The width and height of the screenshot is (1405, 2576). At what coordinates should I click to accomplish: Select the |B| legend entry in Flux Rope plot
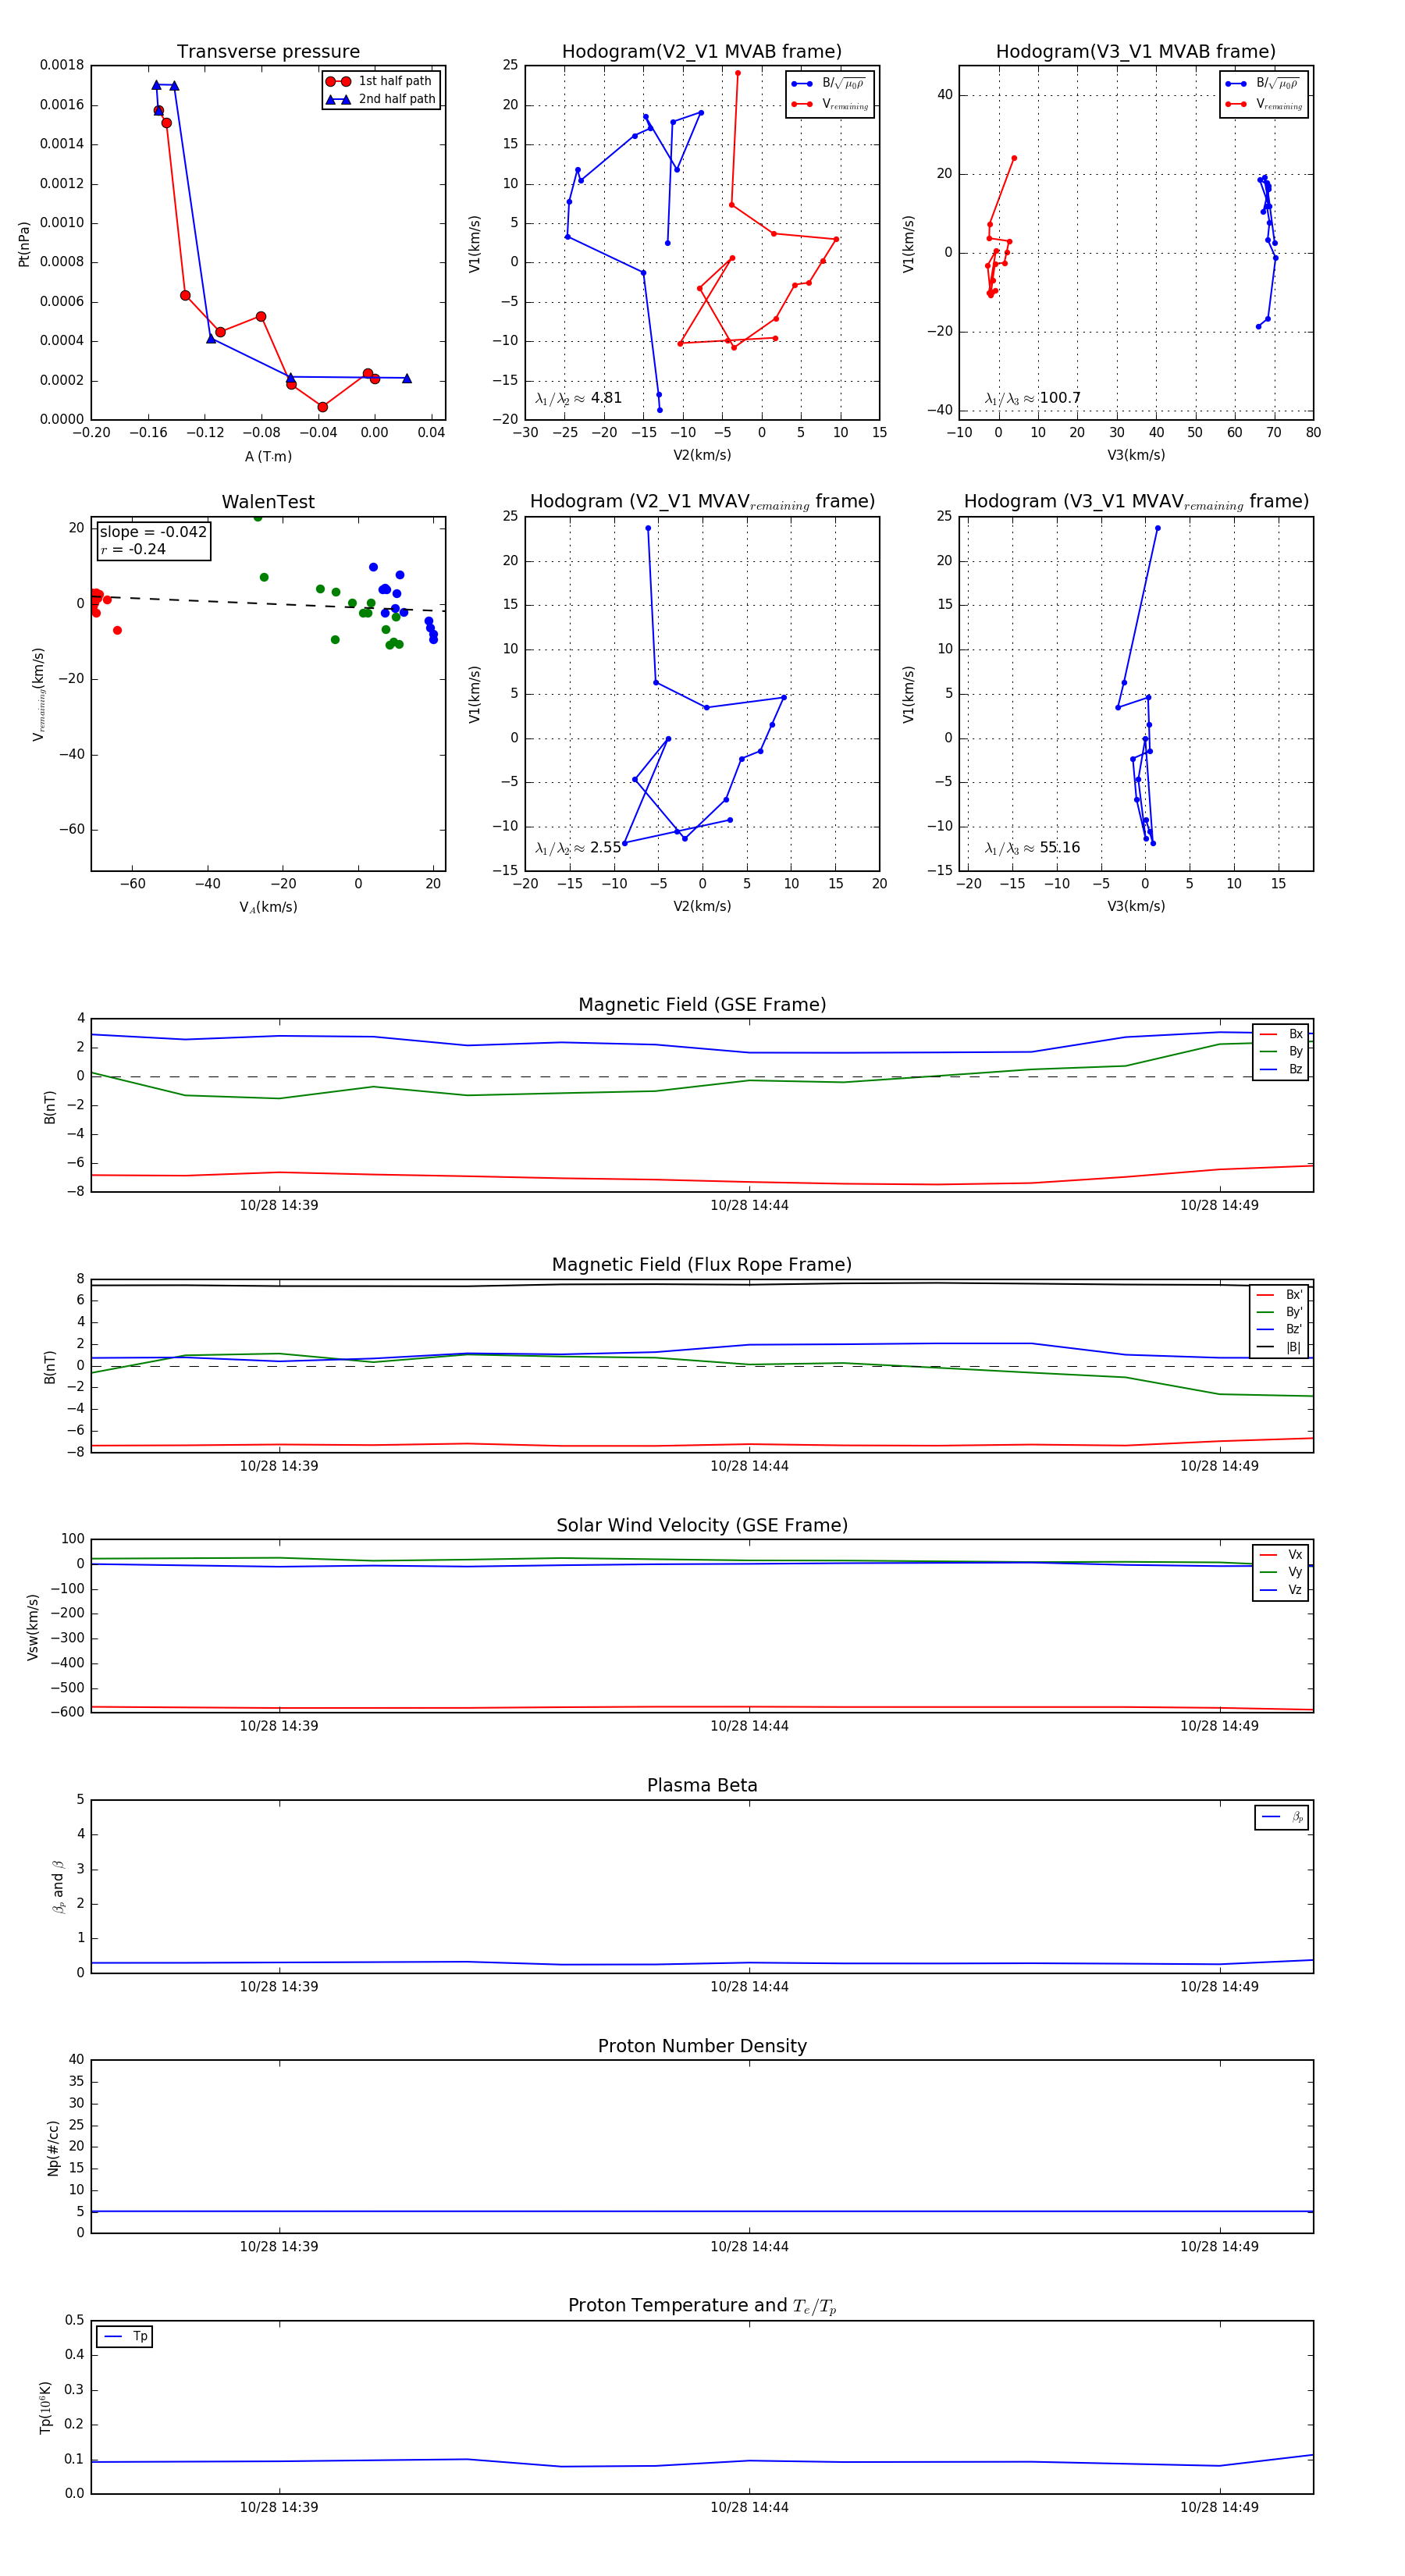[x=1280, y=1347]
